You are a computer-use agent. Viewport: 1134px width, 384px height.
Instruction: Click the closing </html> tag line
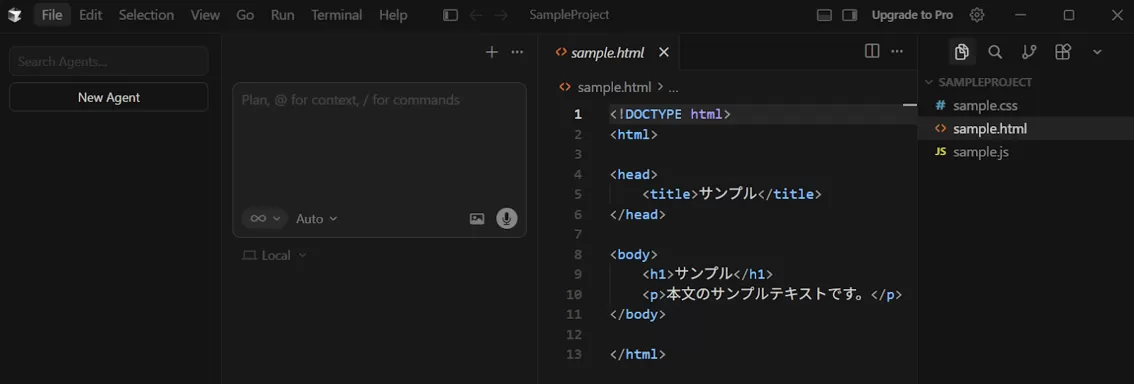[637, 354]
